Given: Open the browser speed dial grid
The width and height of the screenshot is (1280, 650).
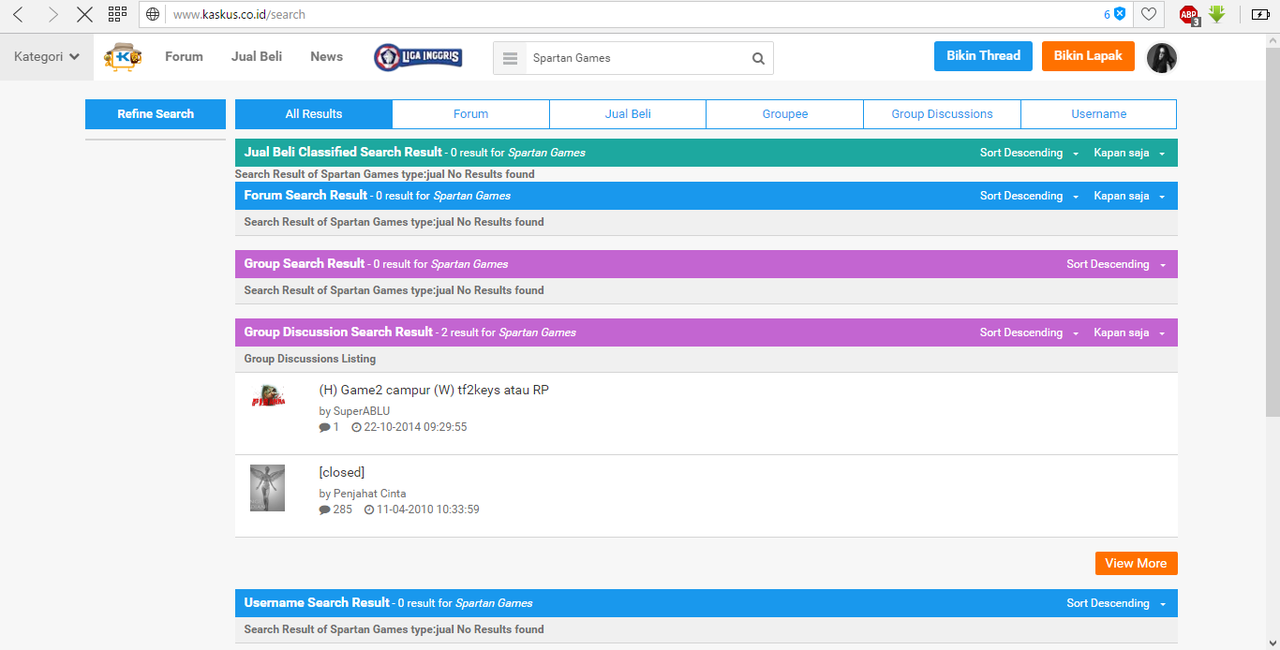Looking at the screenshot, I should (117, 14).
